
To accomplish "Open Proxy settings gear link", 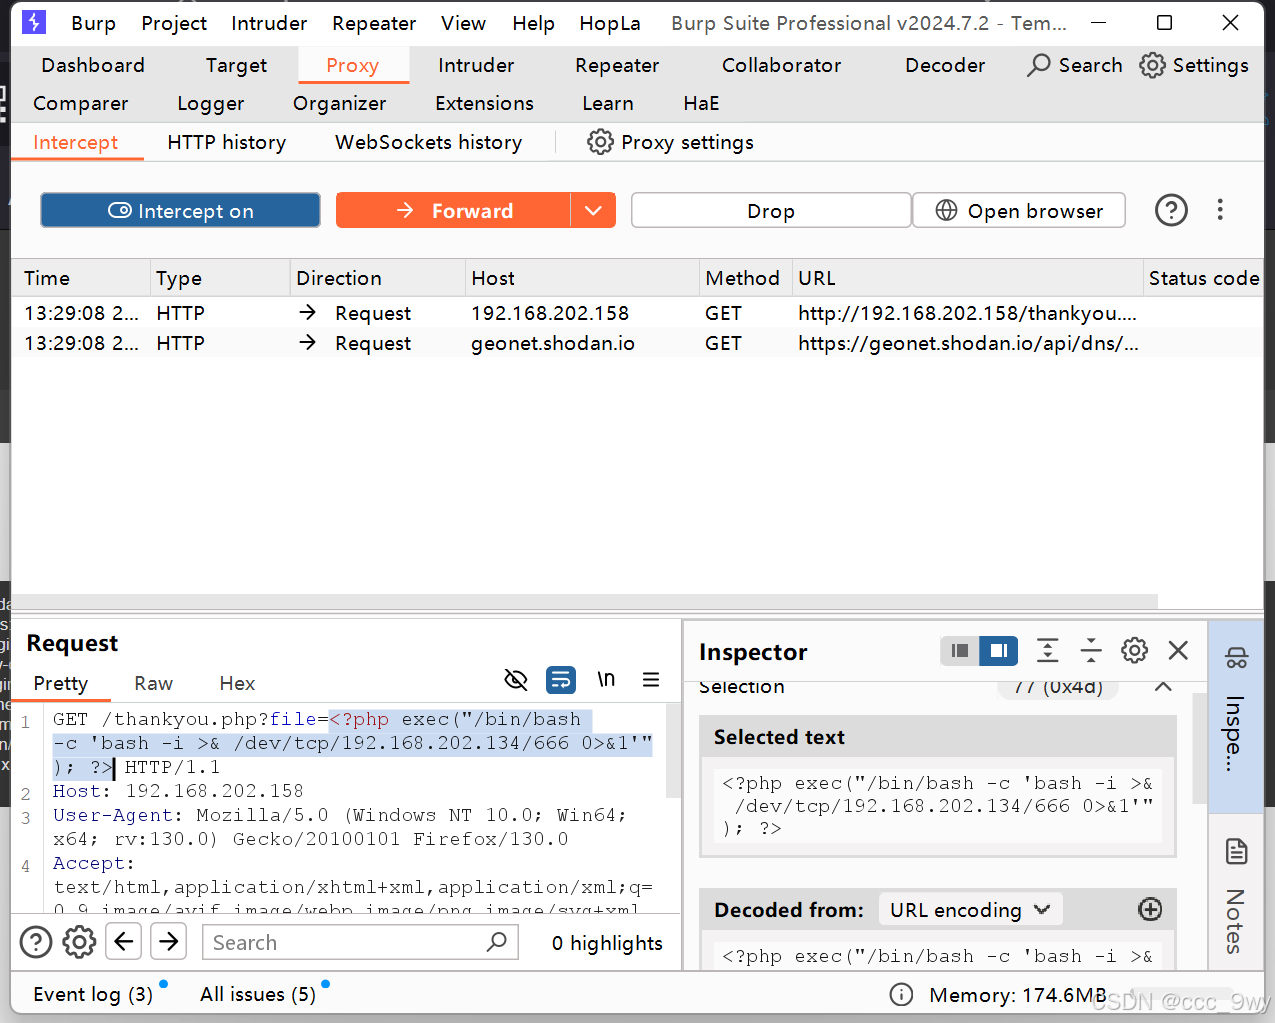I will point(670,142).
